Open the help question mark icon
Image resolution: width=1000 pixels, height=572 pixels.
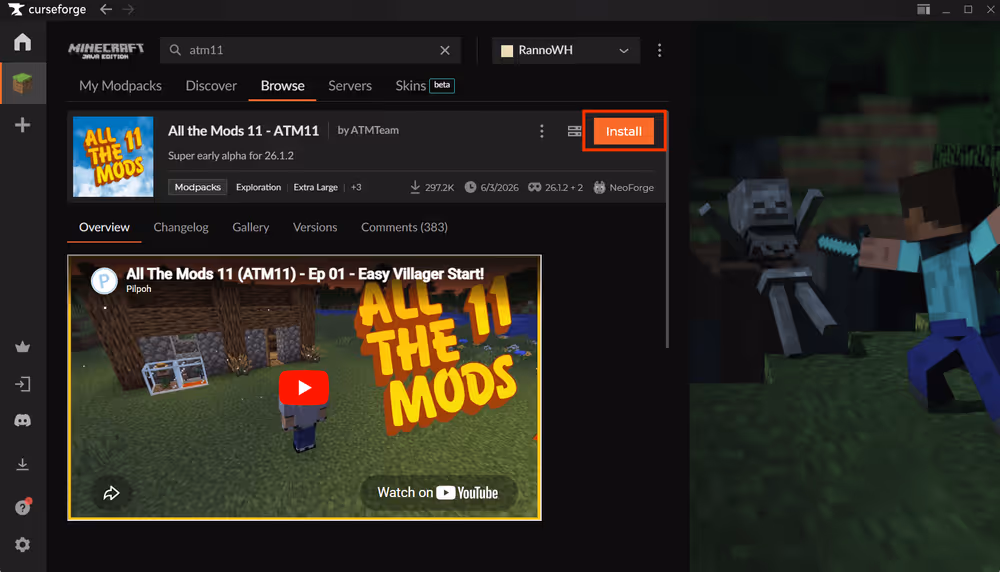tap(22, 507)
